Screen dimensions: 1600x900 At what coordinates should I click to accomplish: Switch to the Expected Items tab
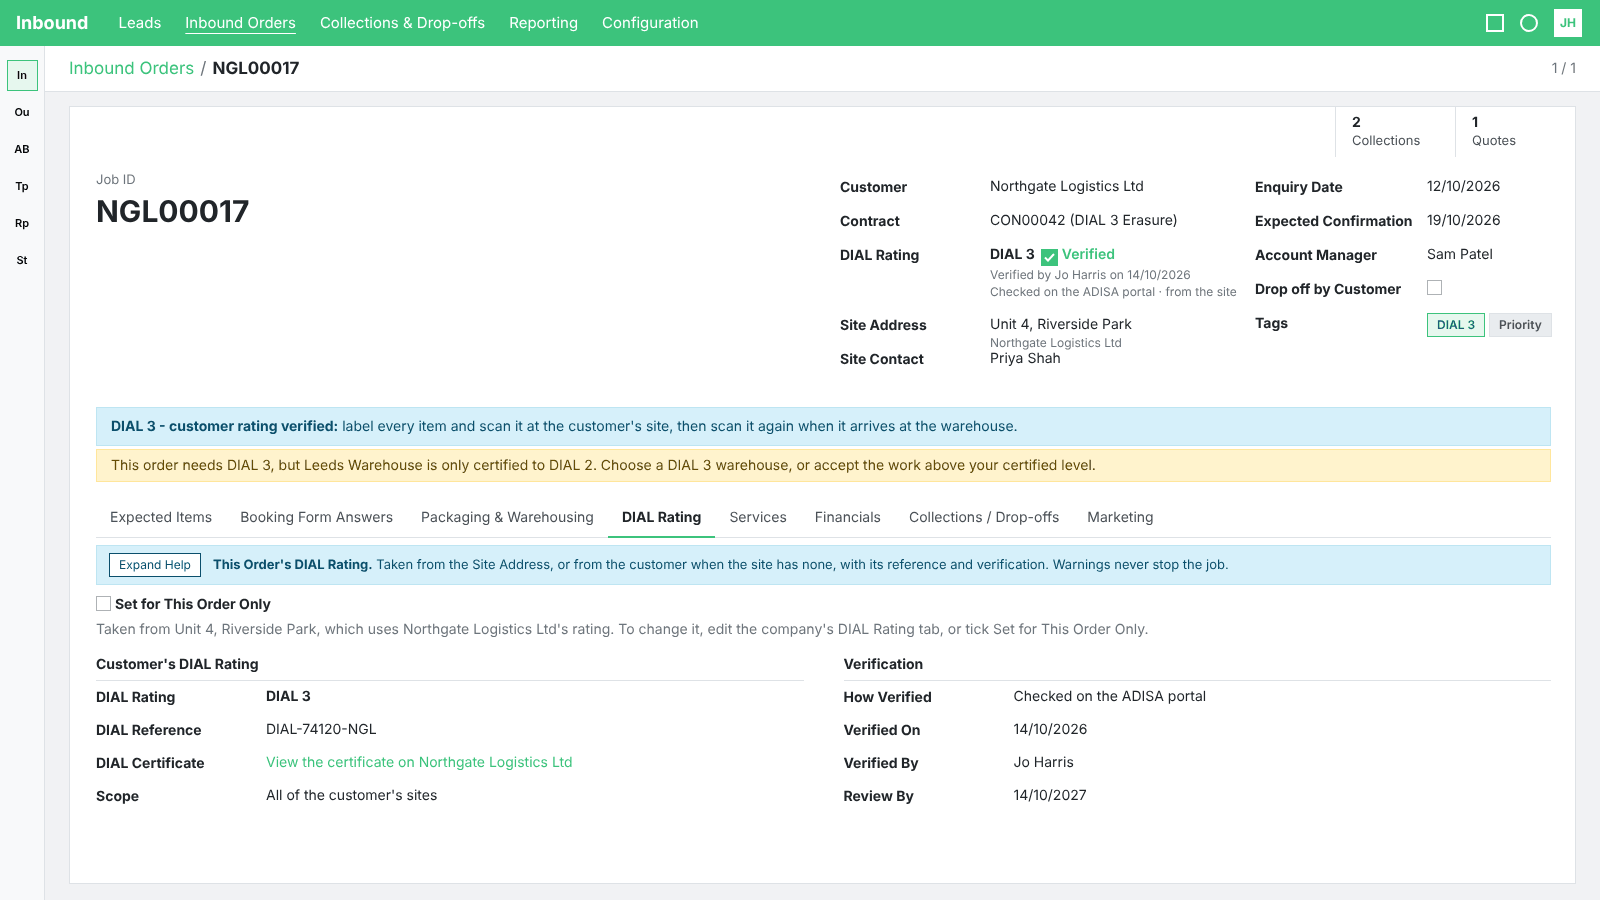coord(161,517)
